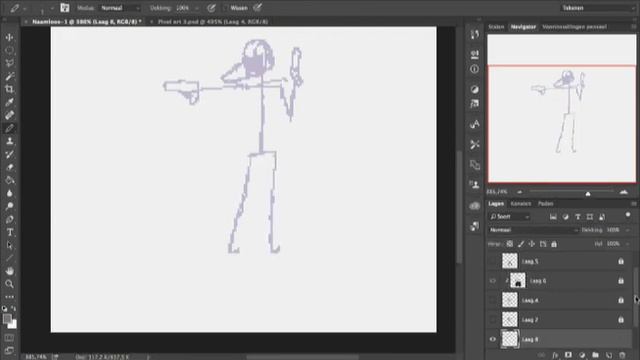Select the Magic Wand tool

(x=9, y=76)
